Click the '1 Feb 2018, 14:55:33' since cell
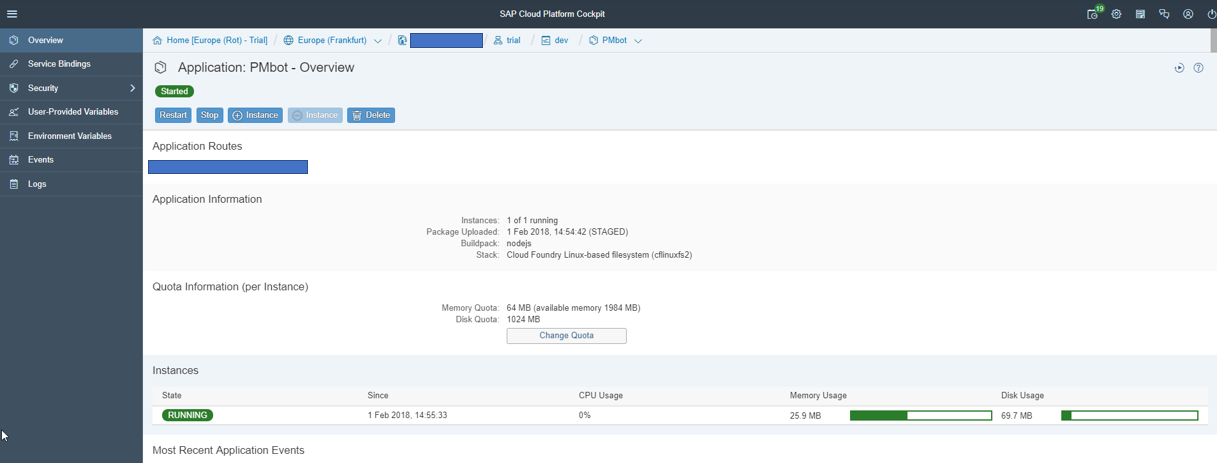Image resolution: width=1217 pixels, height=463 pixels. [x=407, y=415]
